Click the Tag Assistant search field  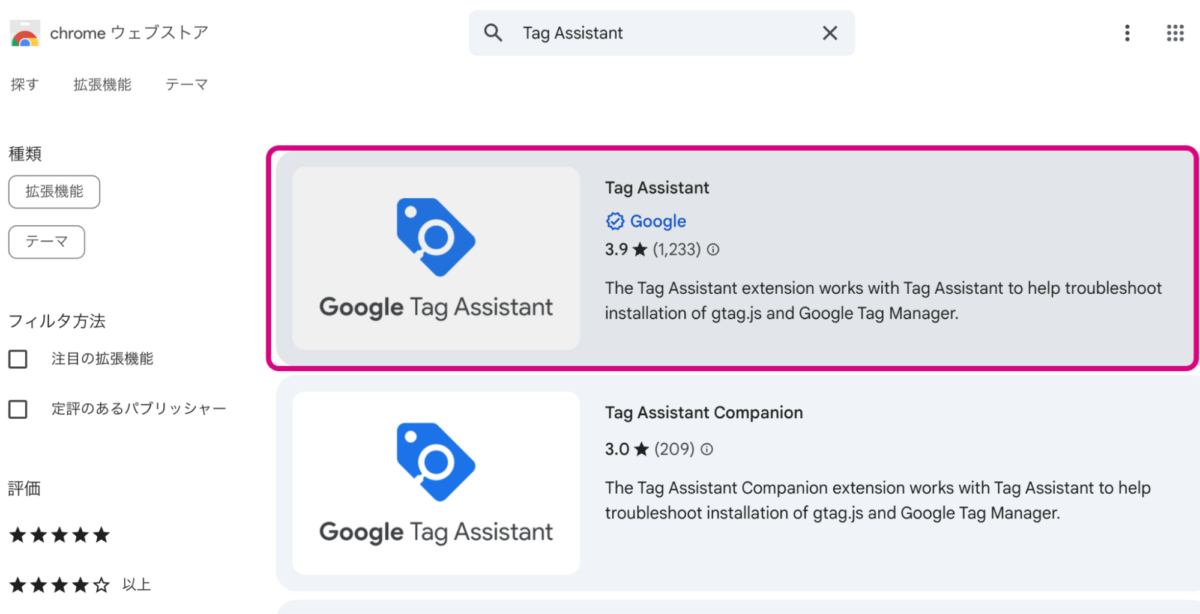tap(662, 33)
